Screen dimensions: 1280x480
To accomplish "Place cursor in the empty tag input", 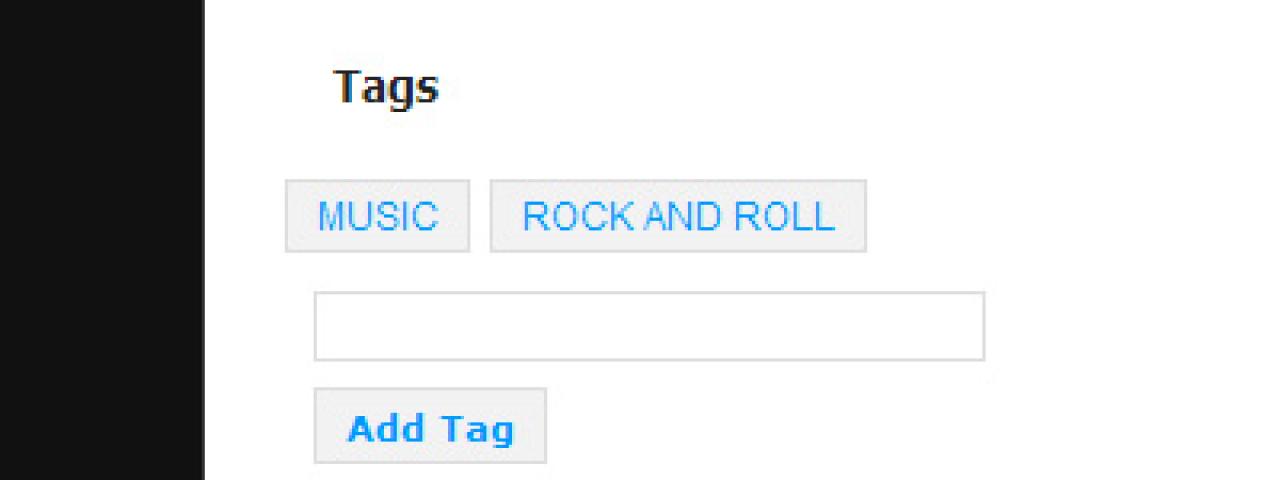I will click(x=649, y=326).
